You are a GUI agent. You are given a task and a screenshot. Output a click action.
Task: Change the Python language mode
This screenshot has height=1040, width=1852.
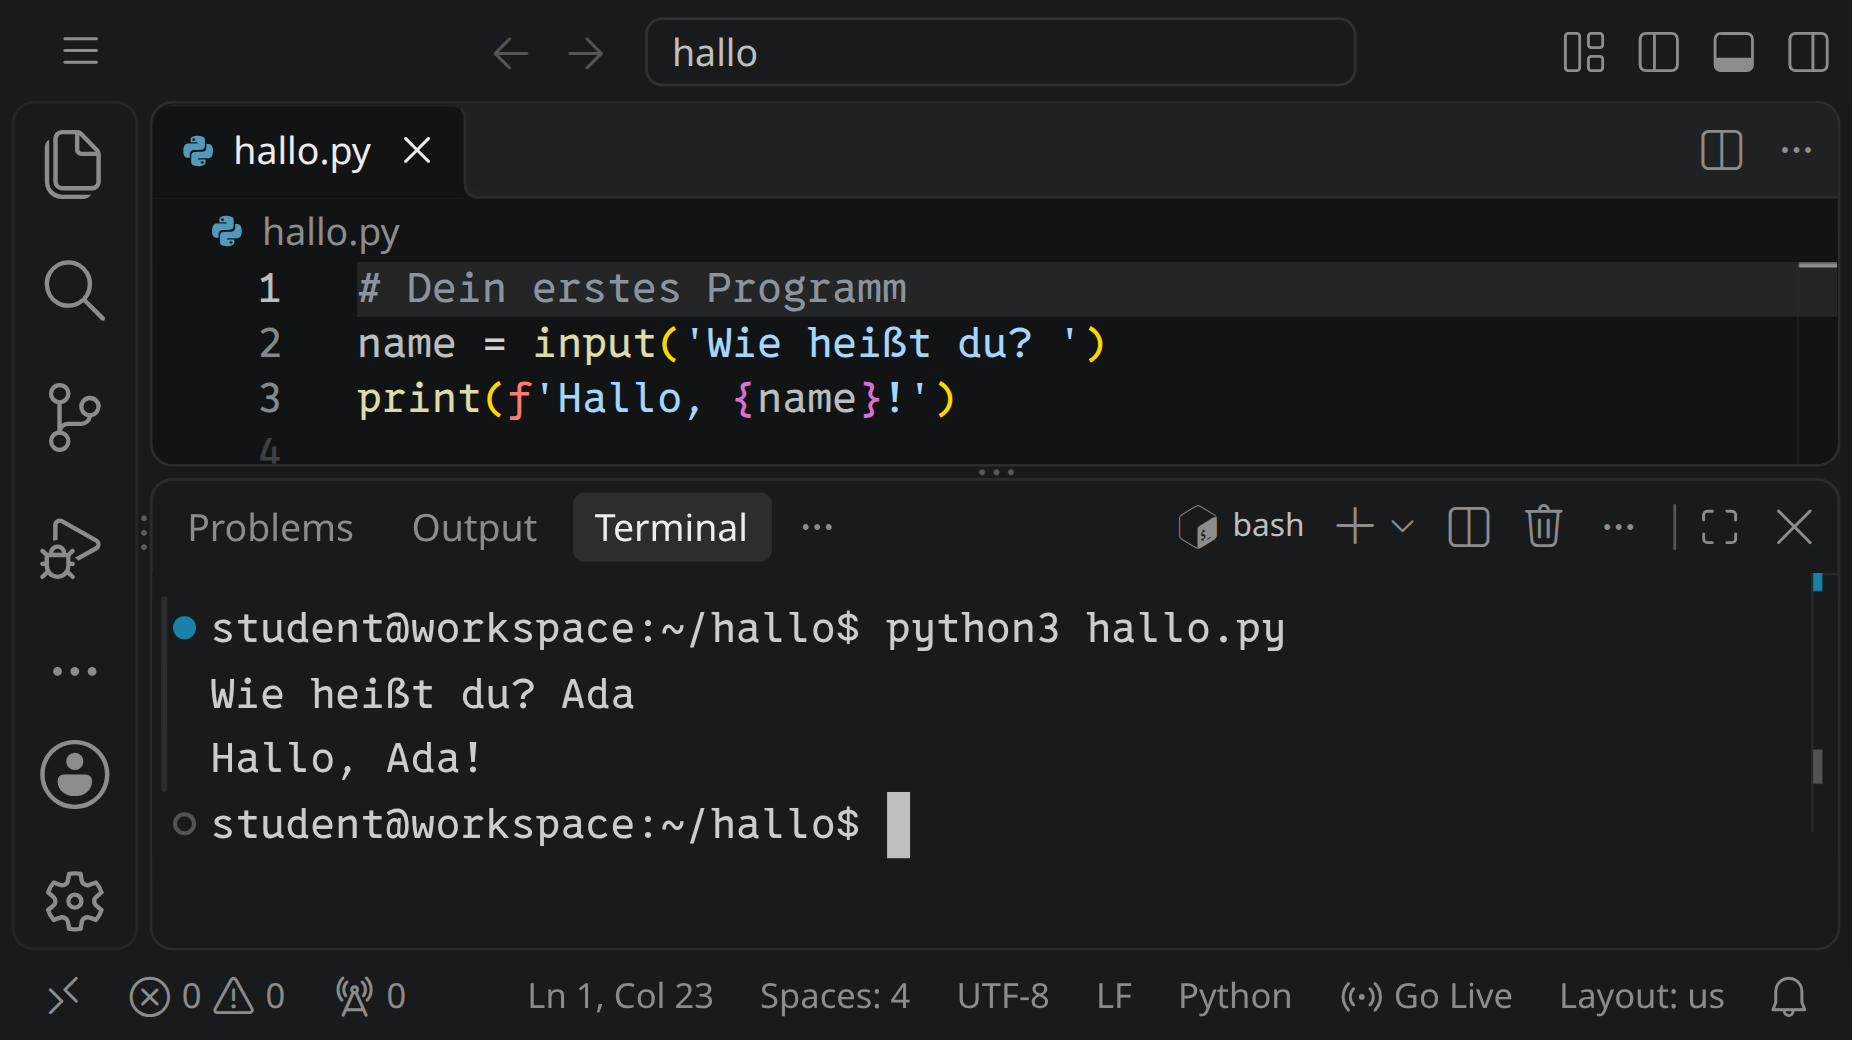(x=1235, y=996)
